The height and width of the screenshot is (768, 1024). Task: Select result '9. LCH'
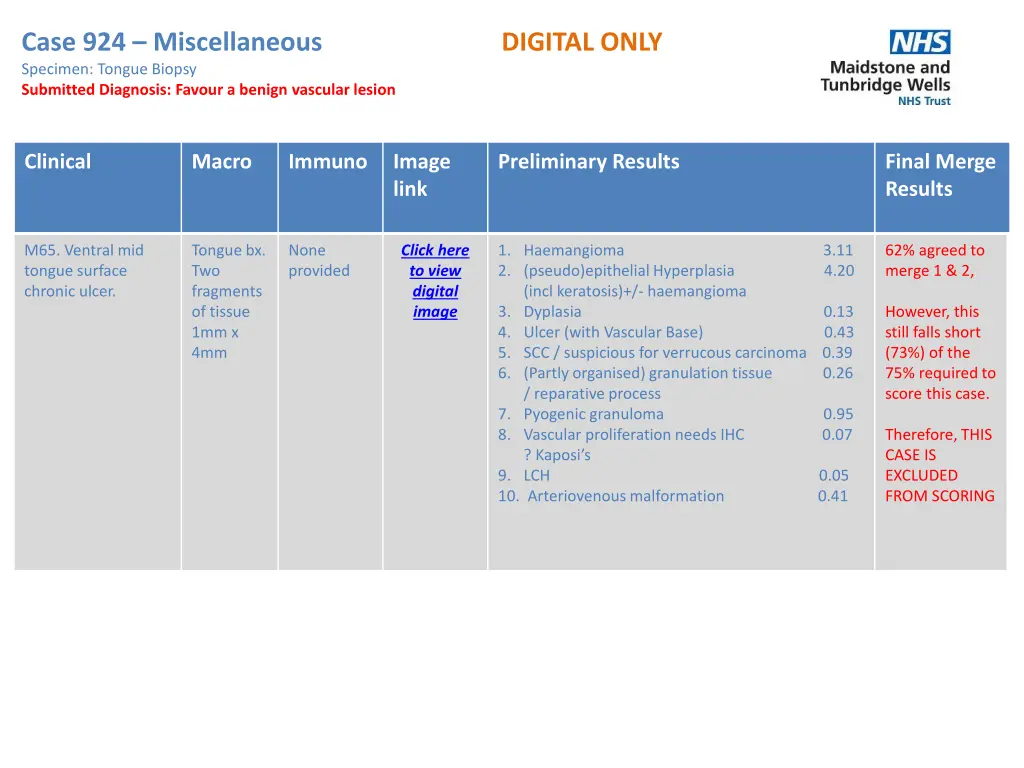point(524,475)
